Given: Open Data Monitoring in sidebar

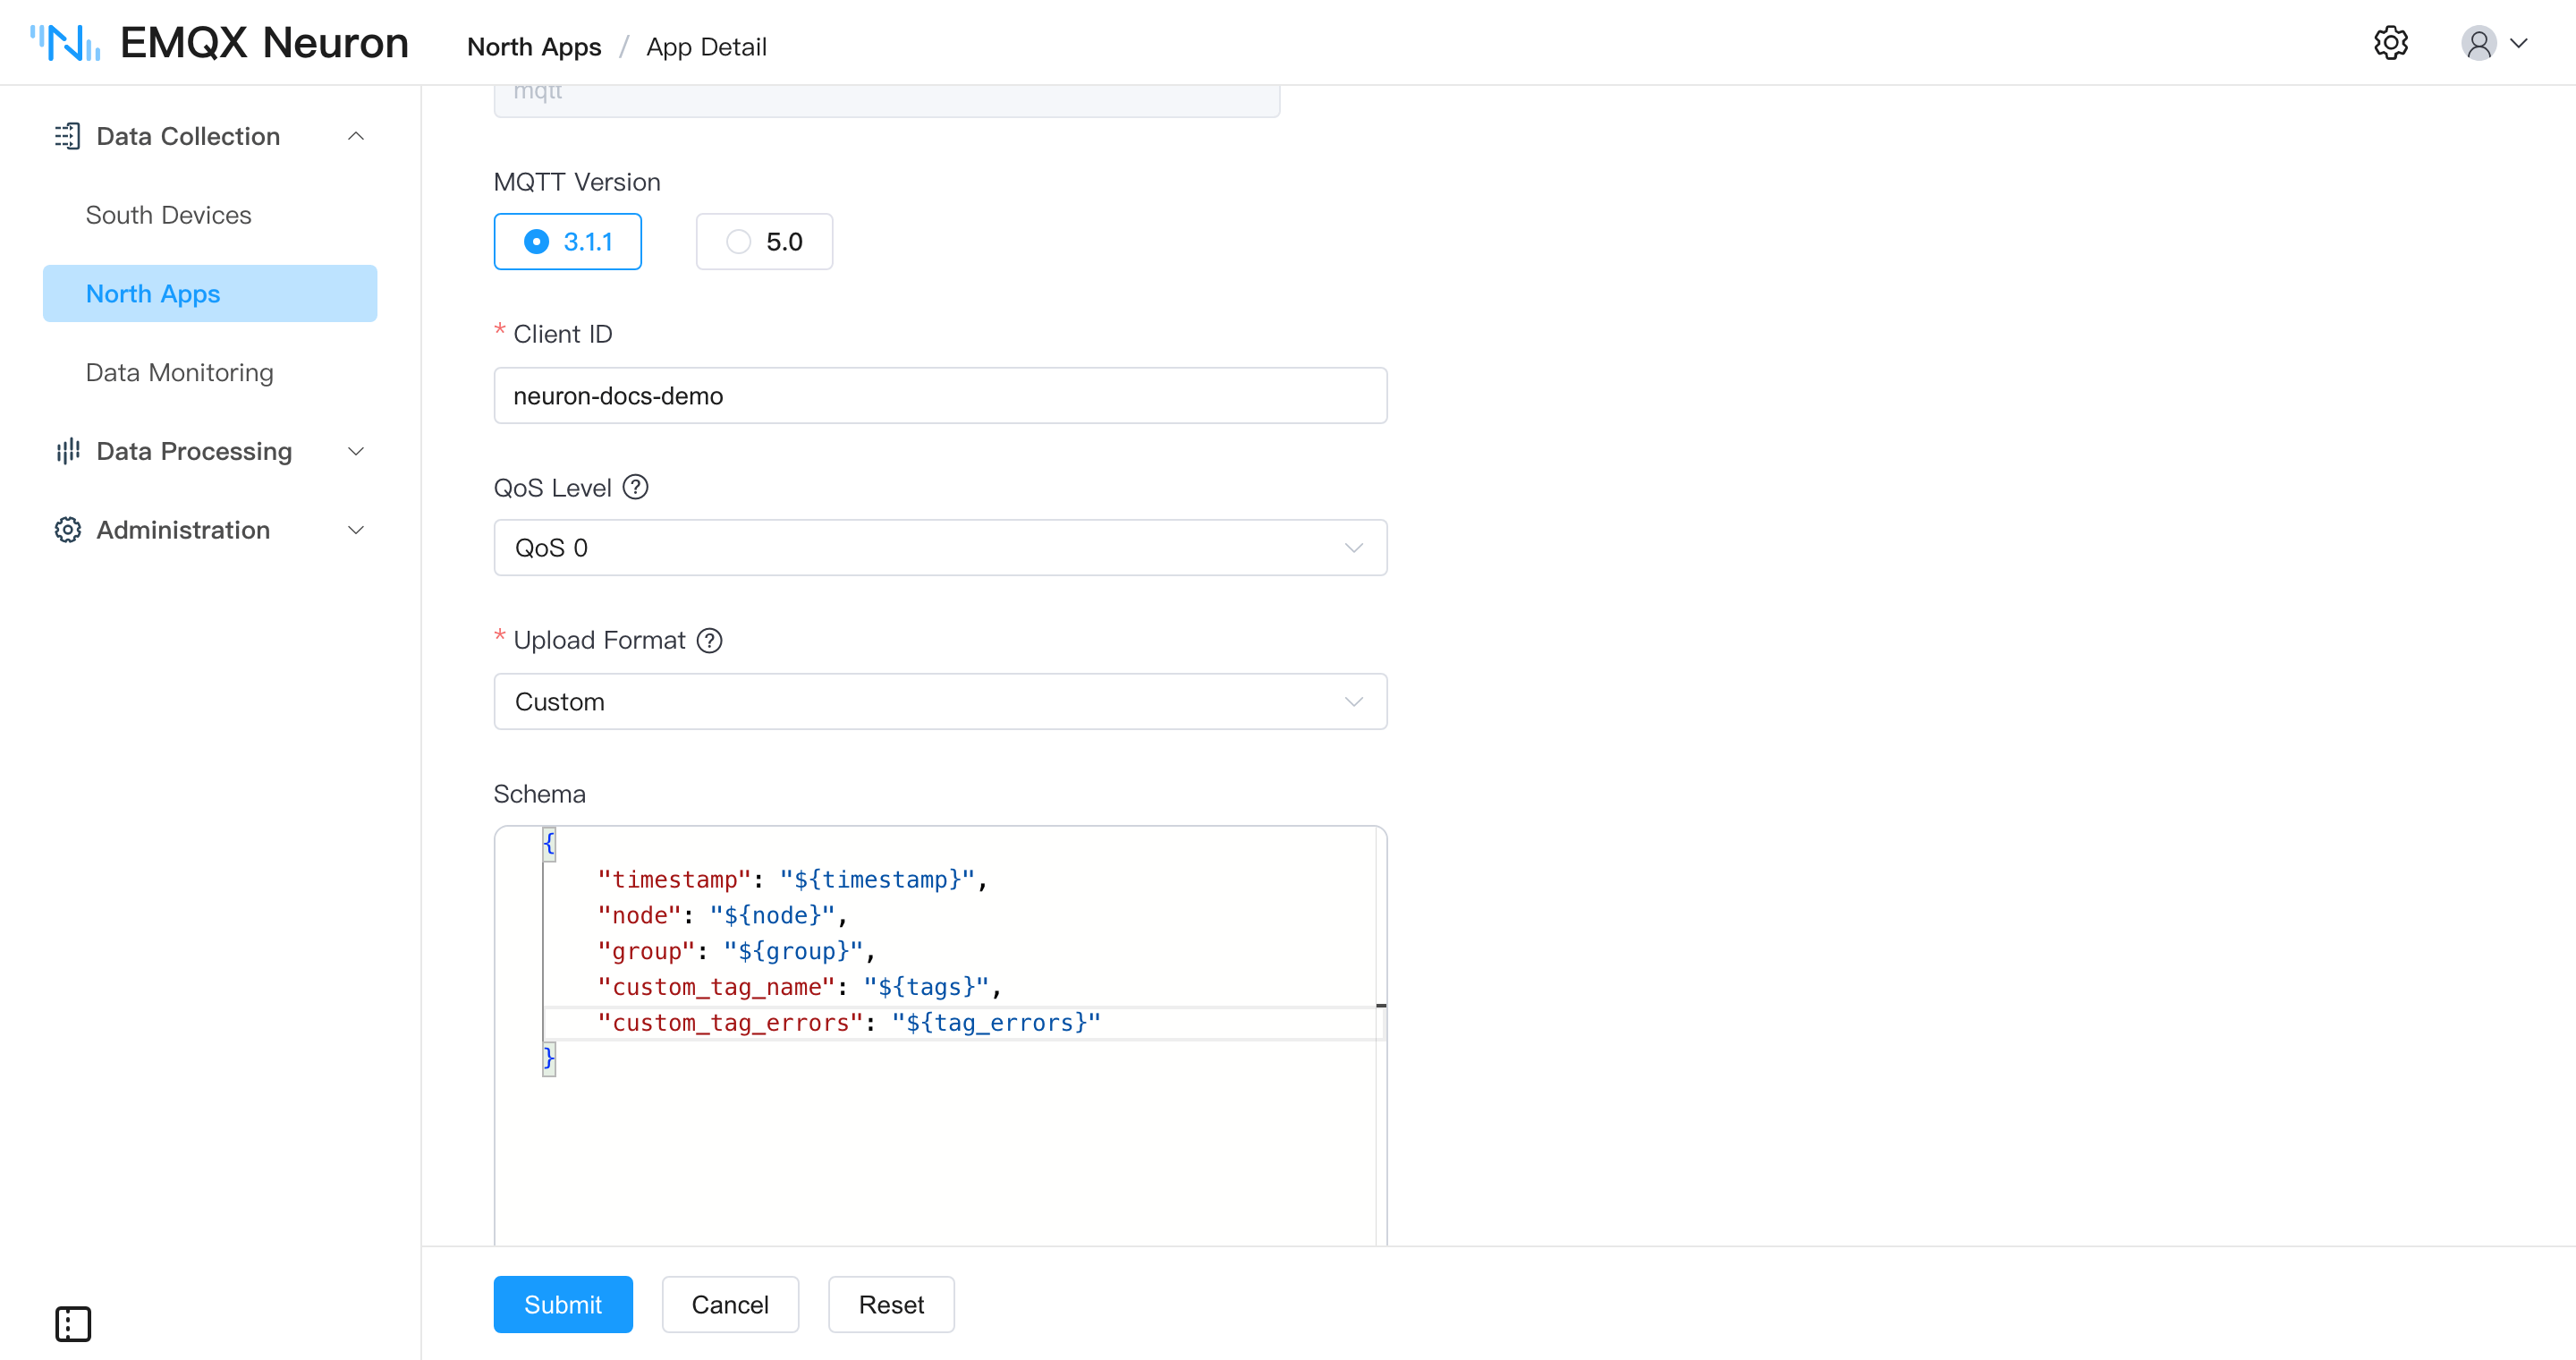Looking at the screenshot, I should (179, 372).
